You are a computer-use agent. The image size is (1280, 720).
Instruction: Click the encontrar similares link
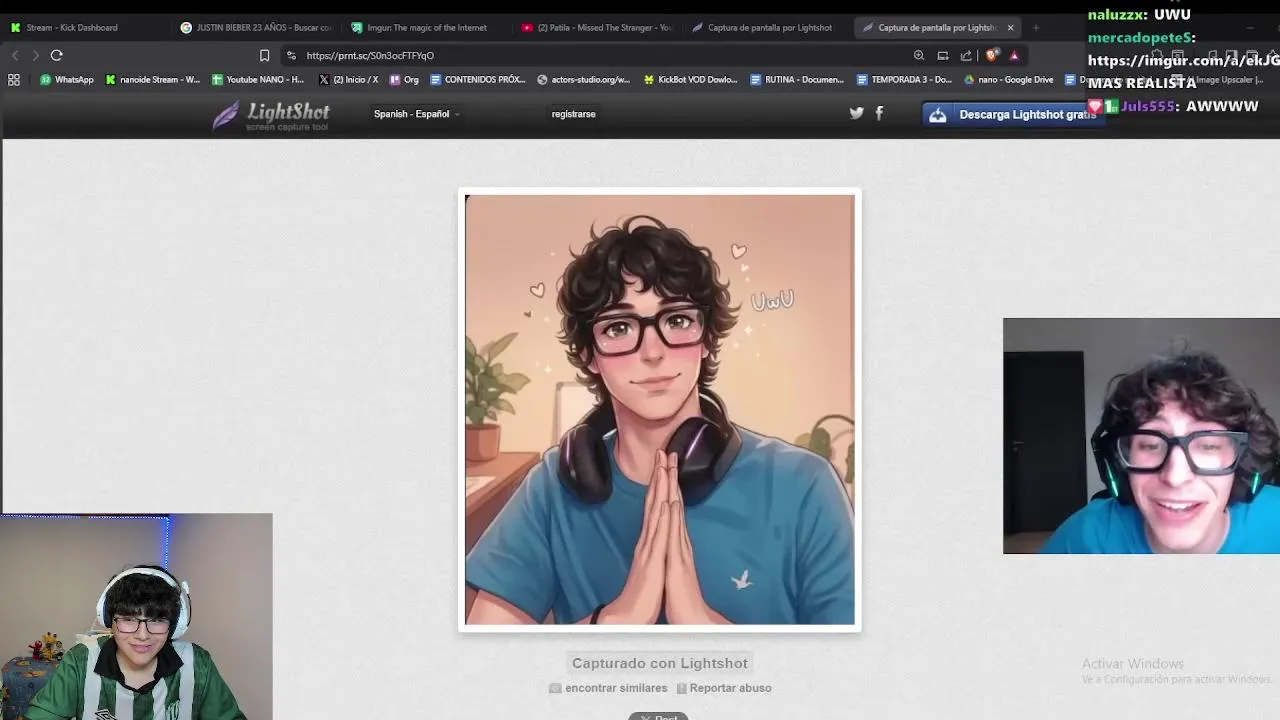[608, 688]
